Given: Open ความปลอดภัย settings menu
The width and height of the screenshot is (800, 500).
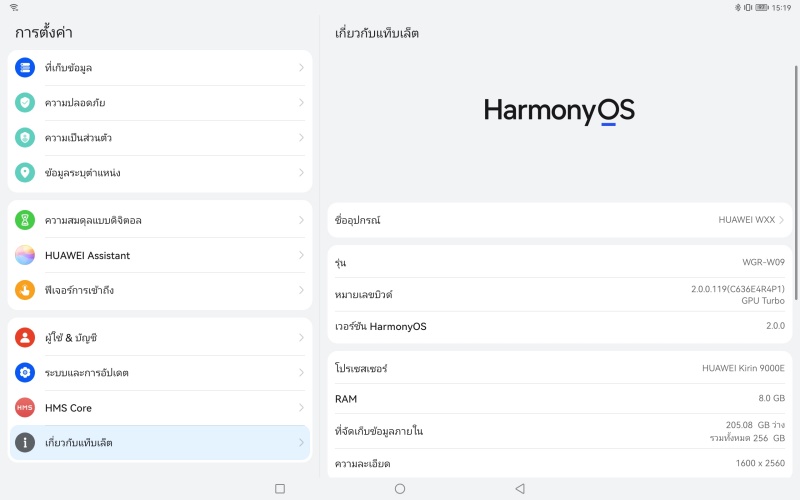Looking at the screenshot, I should coord(160,103).
